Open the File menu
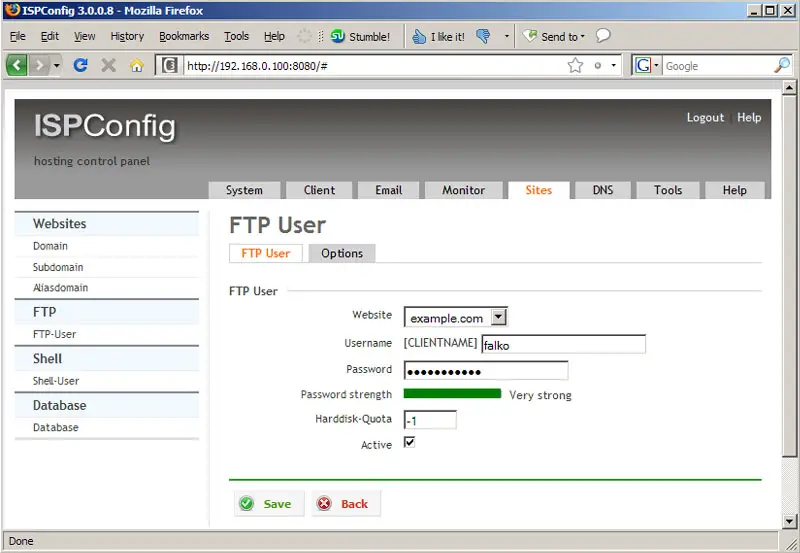800x553 pixels. point(17,36)
